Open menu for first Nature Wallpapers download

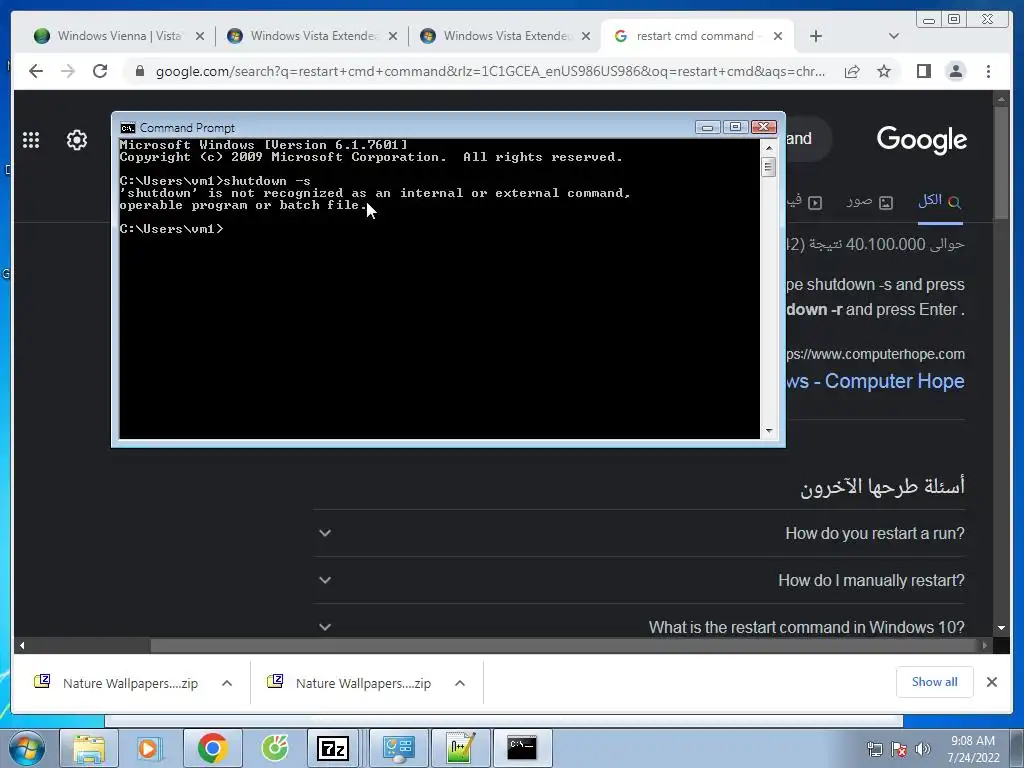tap(227, 683)
